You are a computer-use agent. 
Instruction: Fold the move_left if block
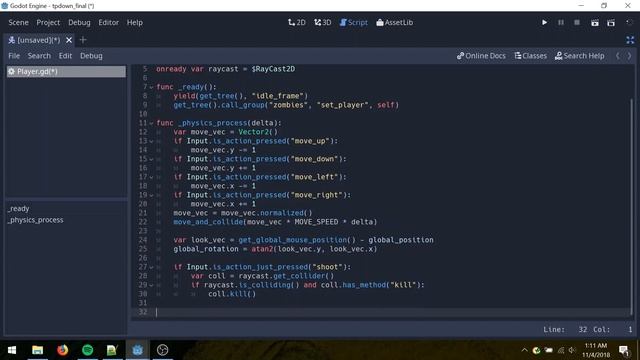pos(151,177)
